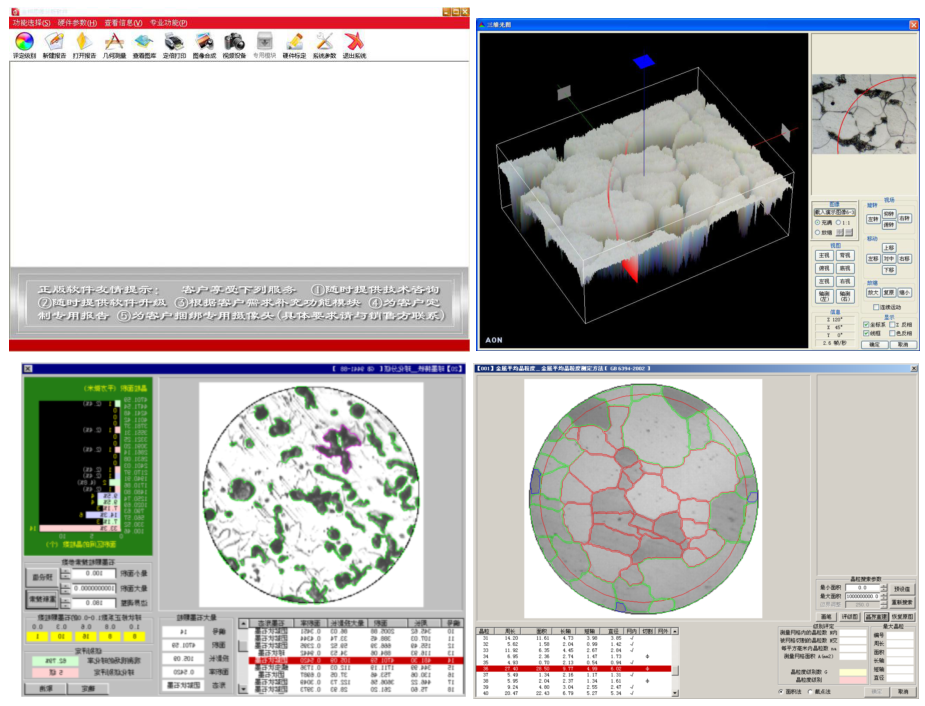Viewport: 925px width, 706px height.
Task: Click the 主视 front view button
Action: tap(824, 255)
